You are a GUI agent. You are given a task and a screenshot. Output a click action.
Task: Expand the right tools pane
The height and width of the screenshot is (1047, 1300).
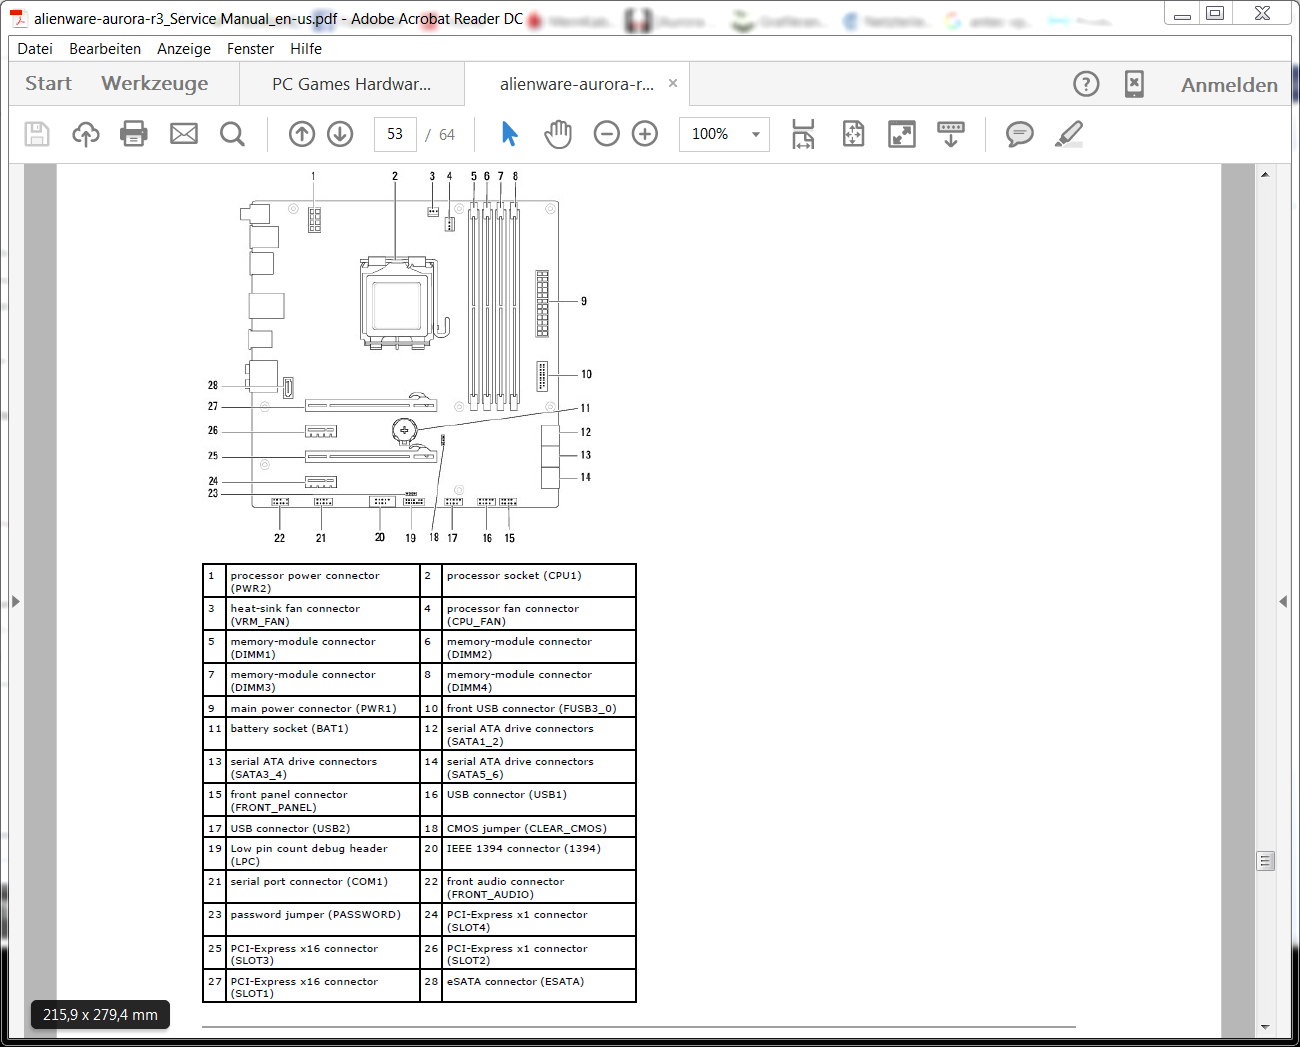click(x=1283, y=601)
